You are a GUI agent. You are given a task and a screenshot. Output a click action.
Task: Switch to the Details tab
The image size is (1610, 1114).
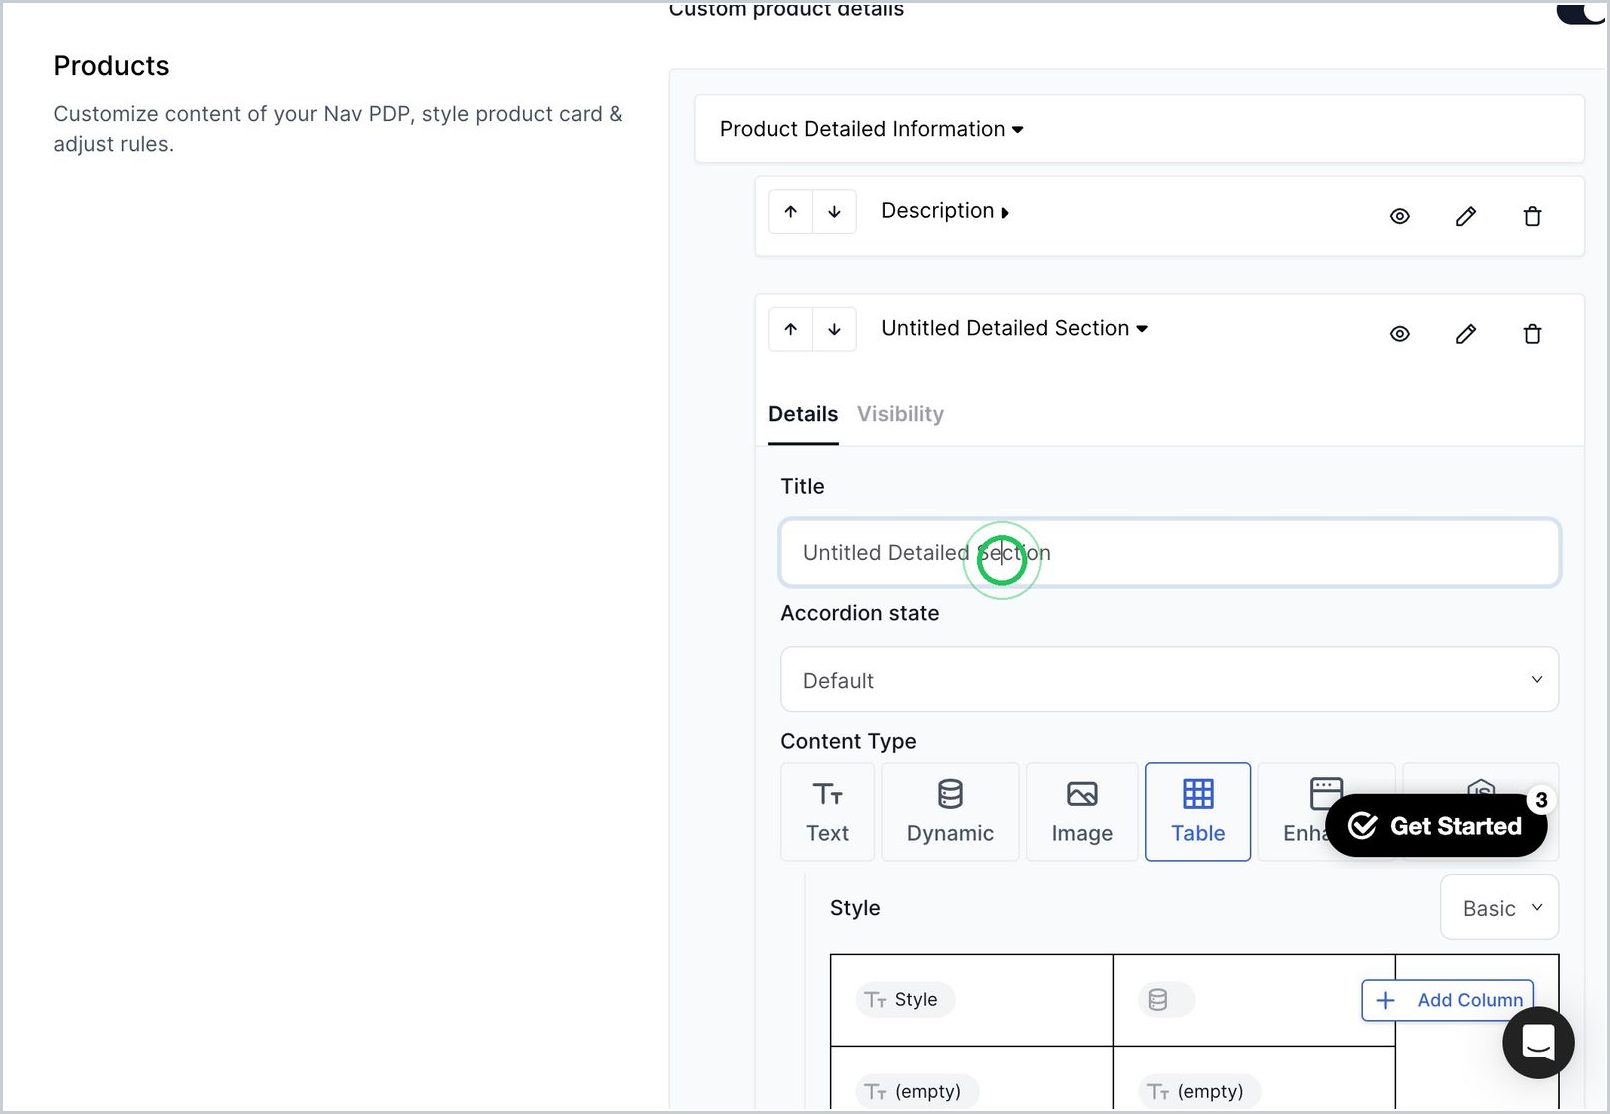[803, 414]
